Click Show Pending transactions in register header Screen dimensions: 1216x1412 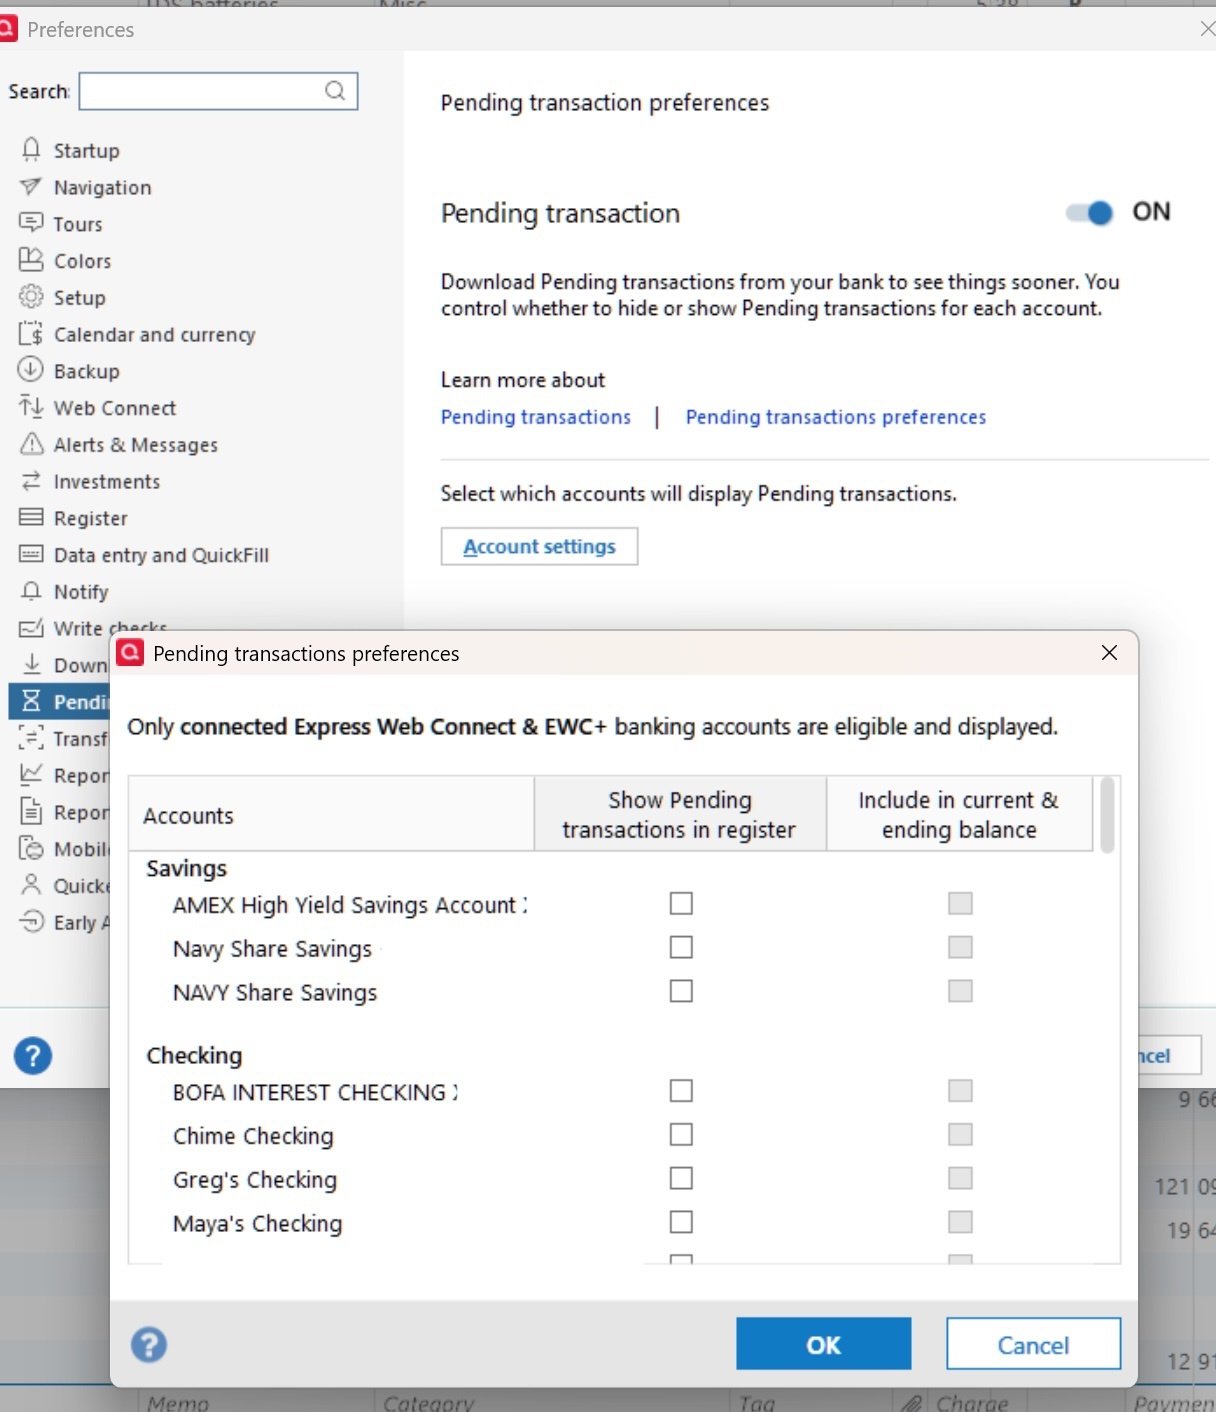(680, 815)
